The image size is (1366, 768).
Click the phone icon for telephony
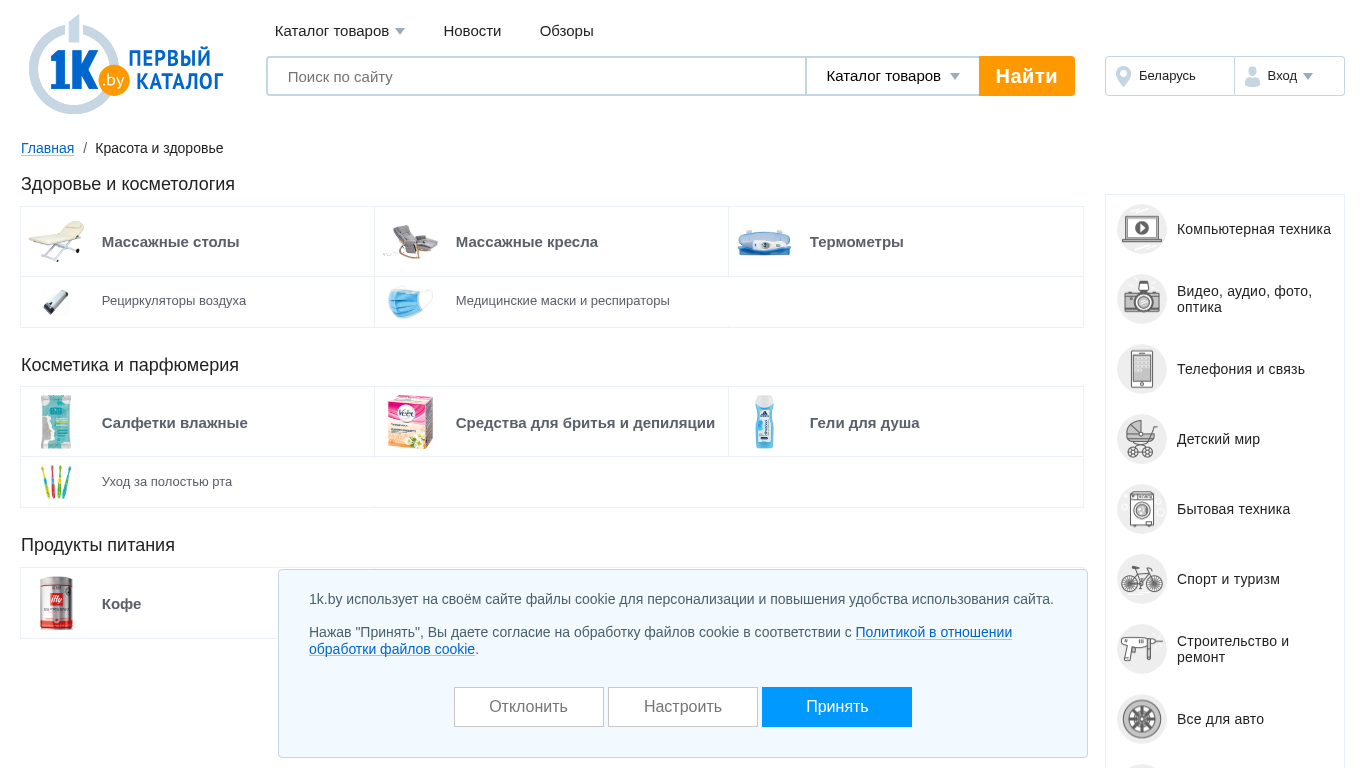1142,369
